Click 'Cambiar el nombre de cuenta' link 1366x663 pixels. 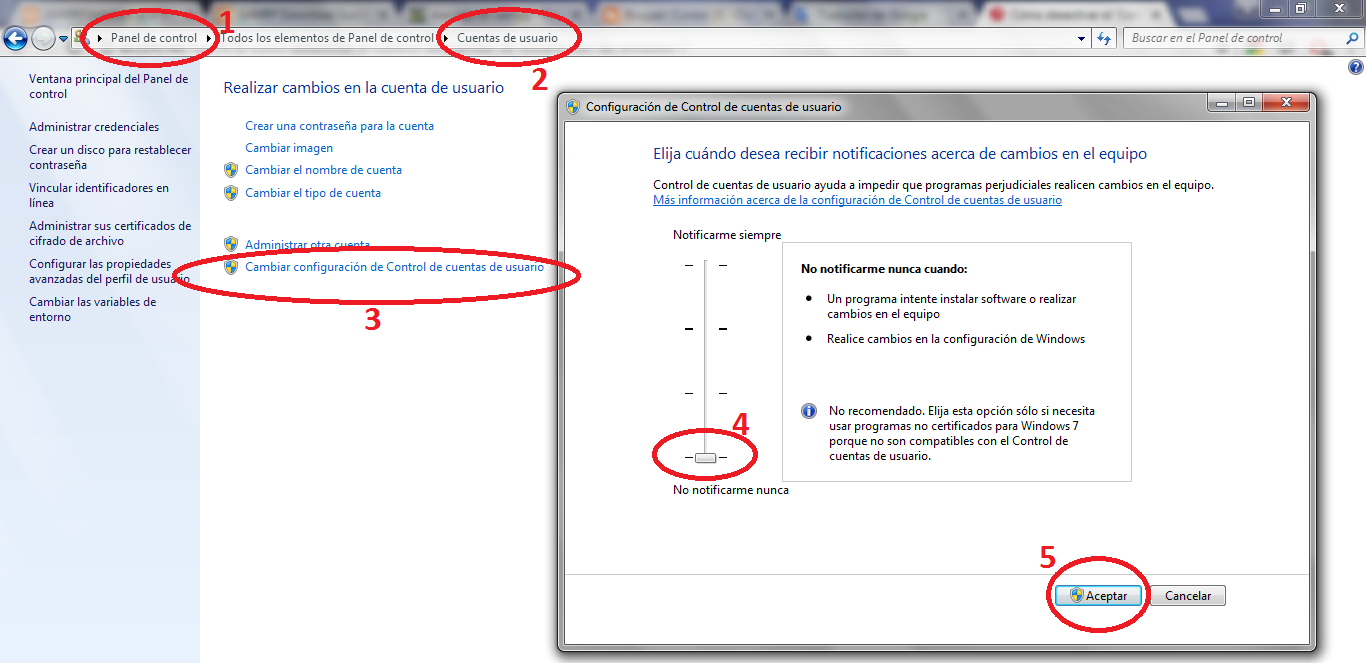(x=323, y=170)
